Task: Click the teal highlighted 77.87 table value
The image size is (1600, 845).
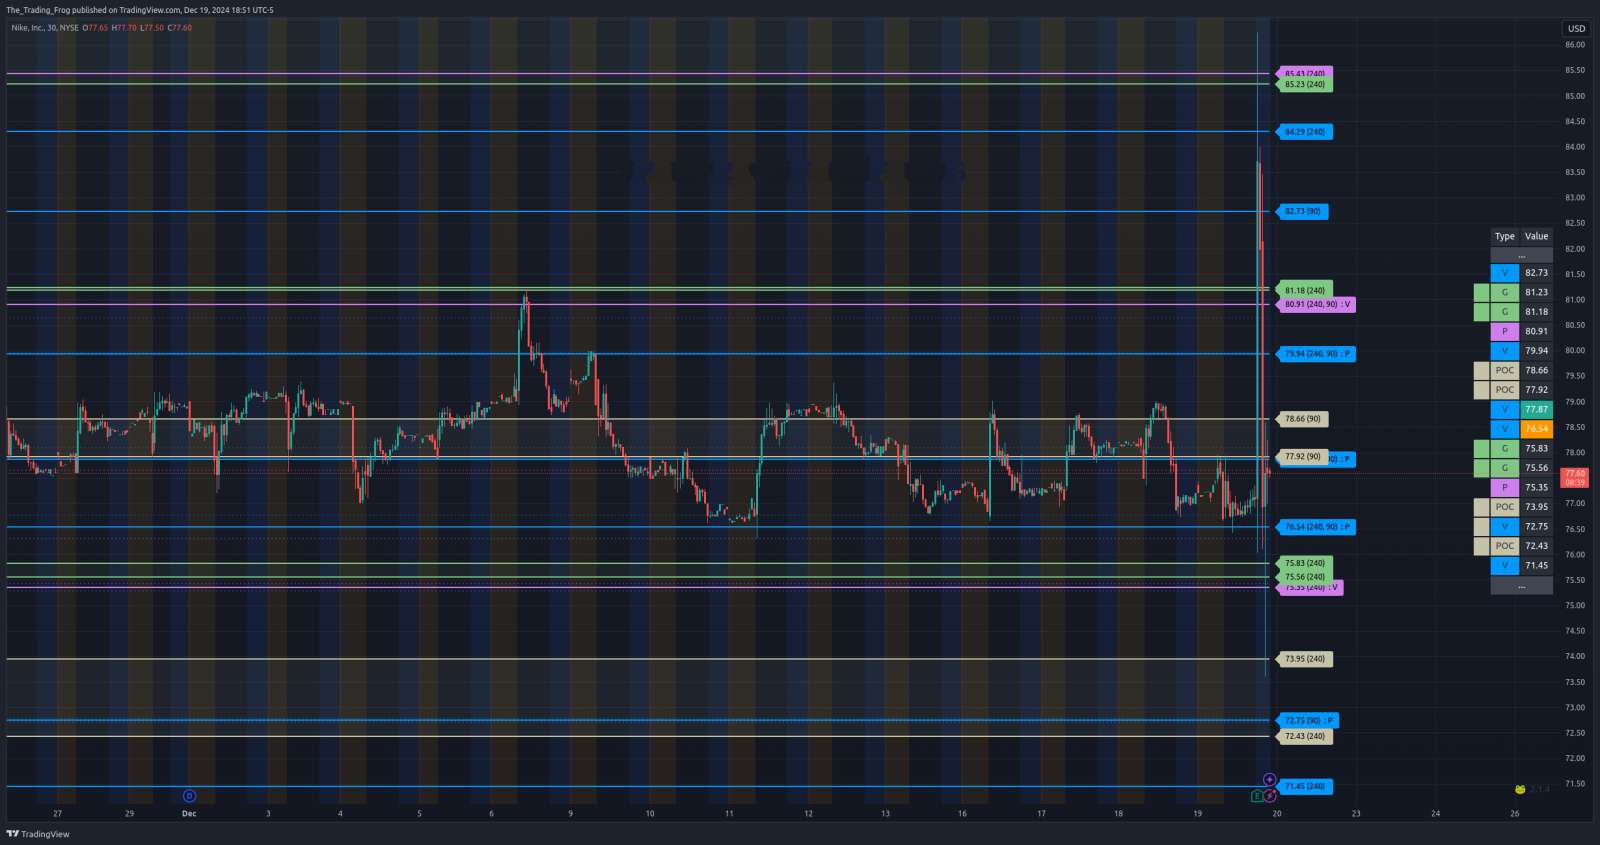Action: pos(1537,410)
